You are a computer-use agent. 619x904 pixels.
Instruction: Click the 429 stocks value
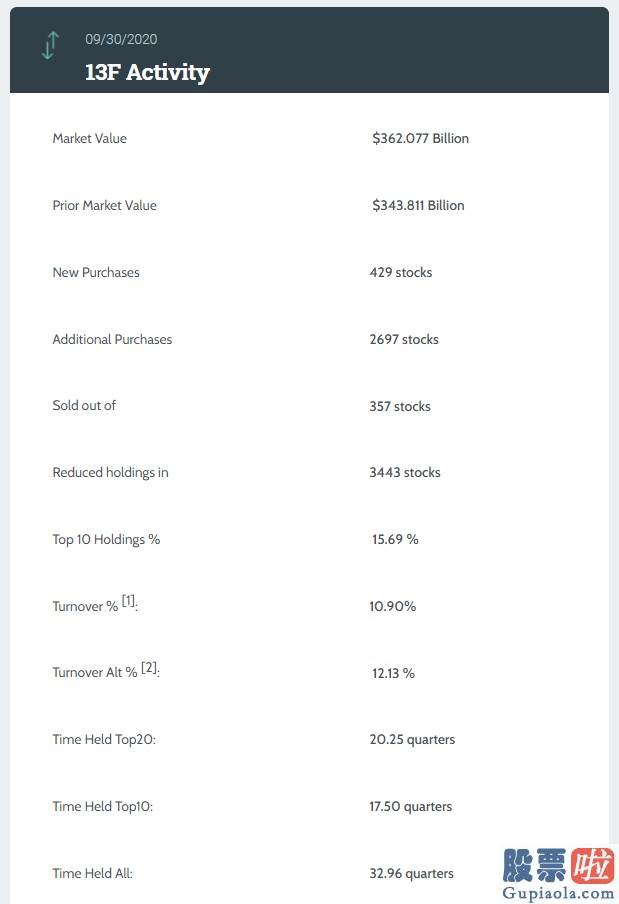click(401, 272)
